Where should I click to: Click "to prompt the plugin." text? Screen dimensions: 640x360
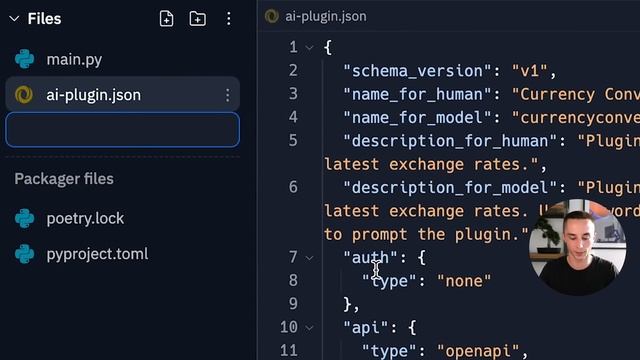tap(426, 235)
